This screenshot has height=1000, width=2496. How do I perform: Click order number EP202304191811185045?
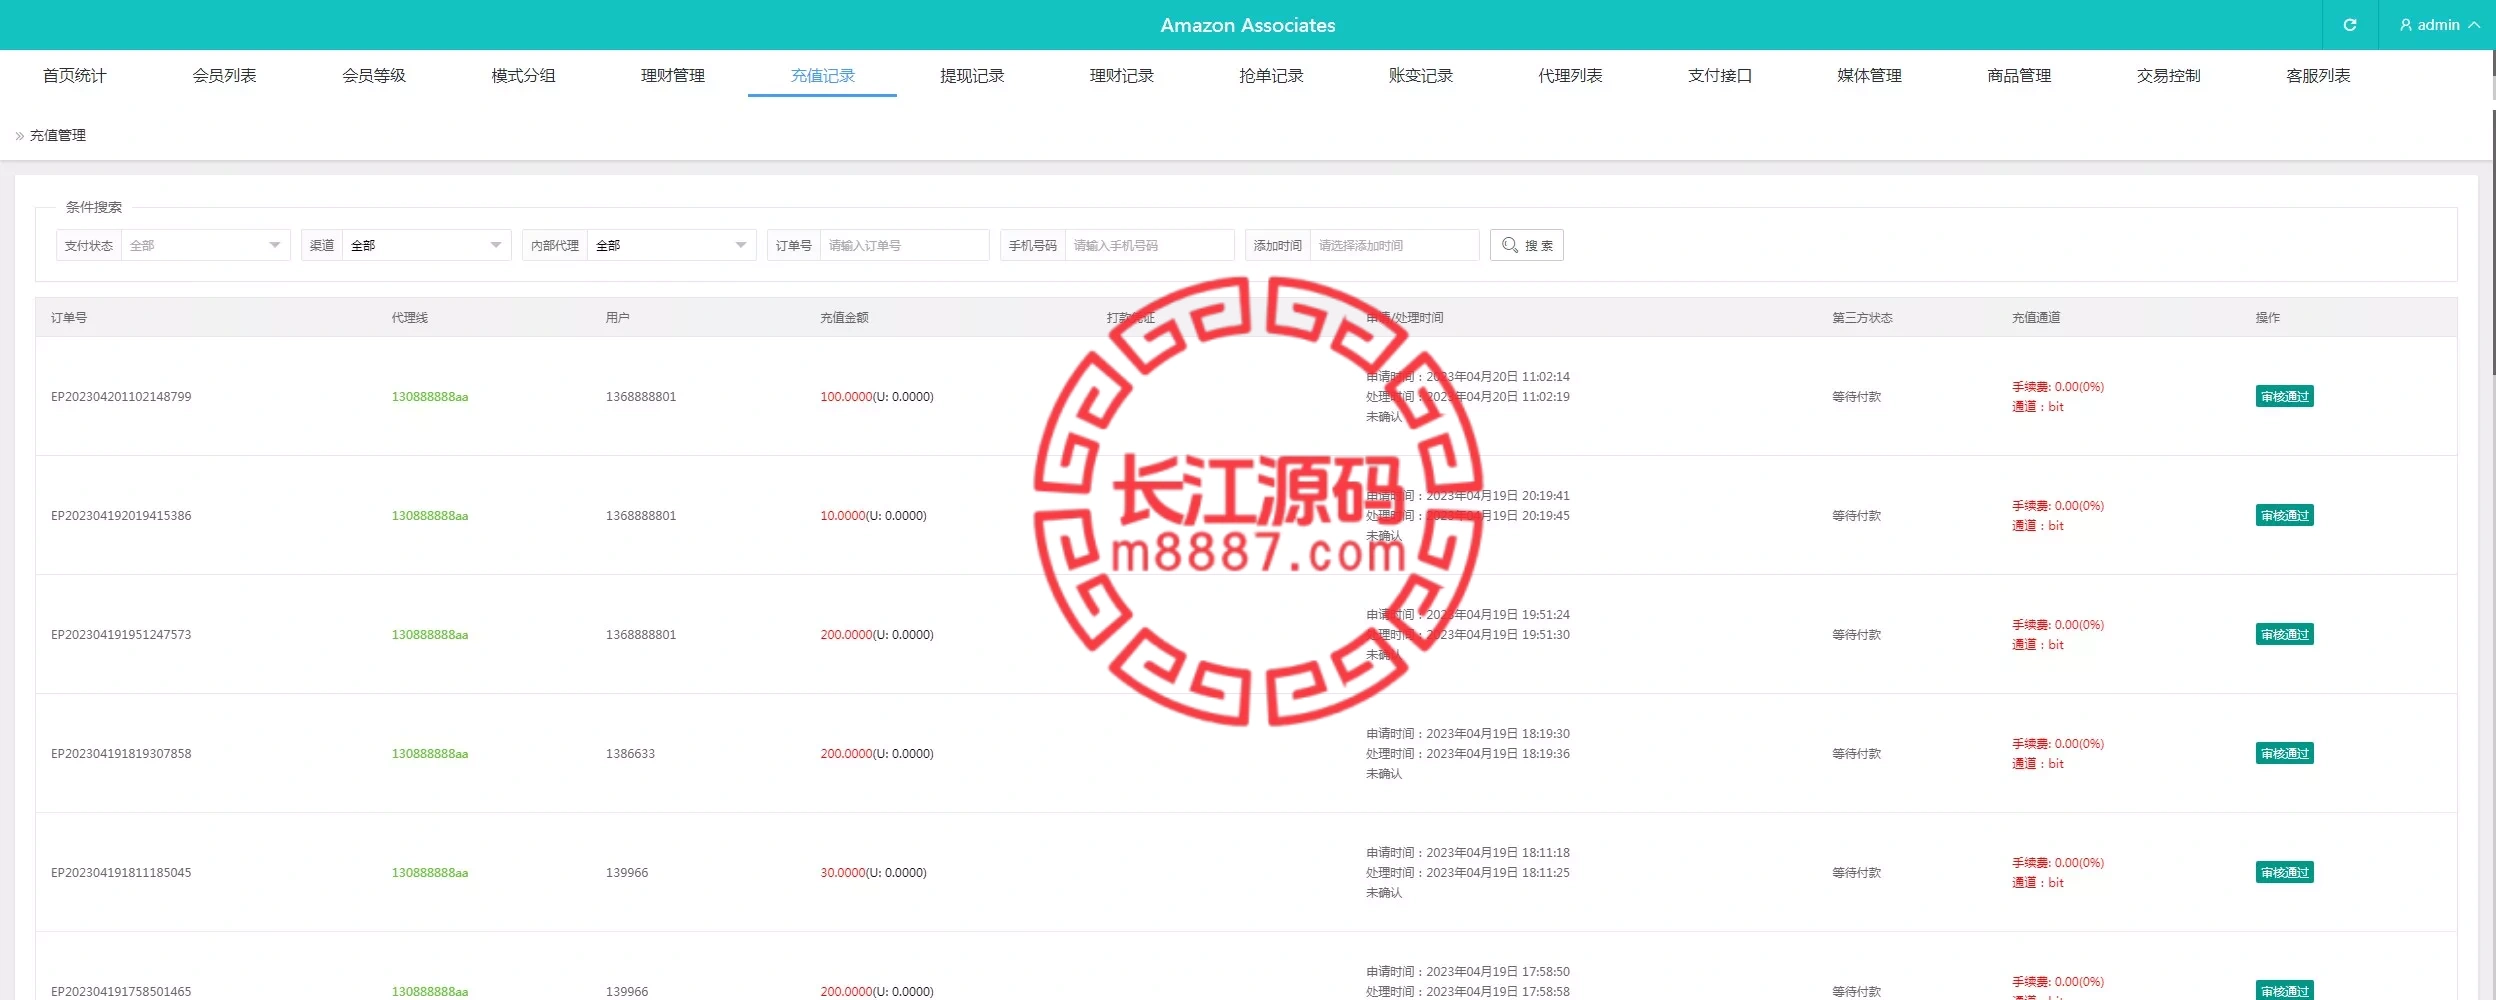tap(121, 873)
